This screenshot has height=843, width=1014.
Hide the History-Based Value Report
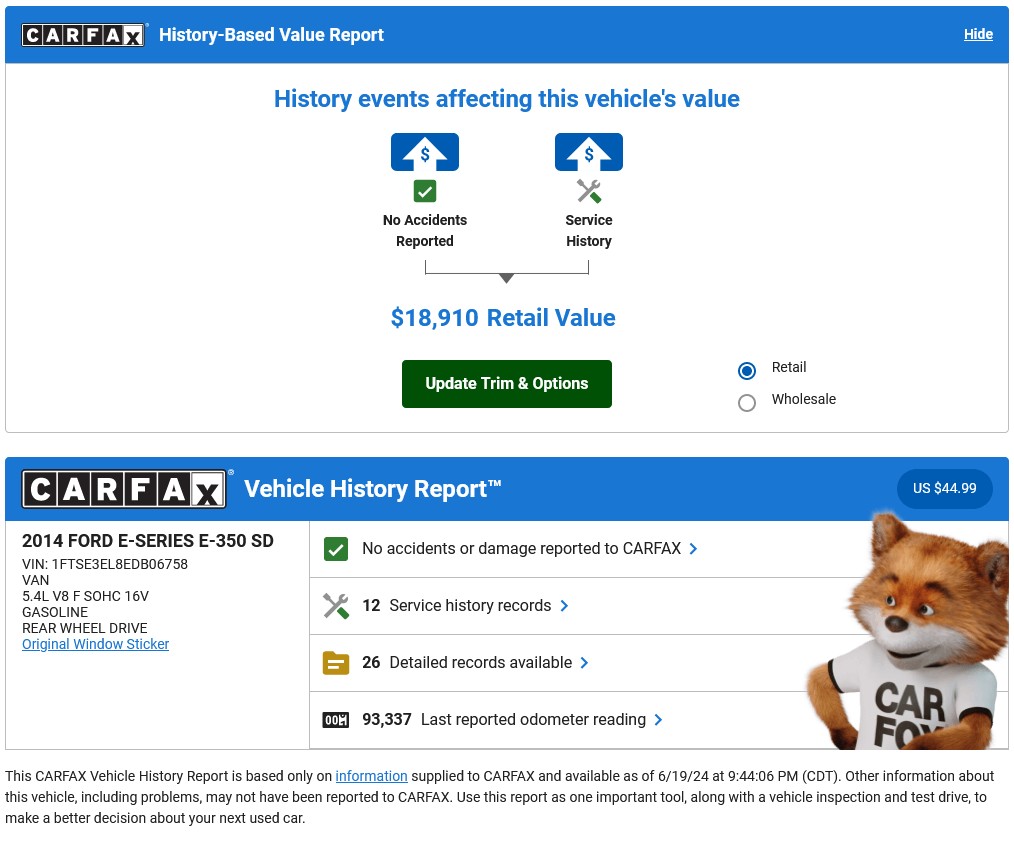pos(978,34)
